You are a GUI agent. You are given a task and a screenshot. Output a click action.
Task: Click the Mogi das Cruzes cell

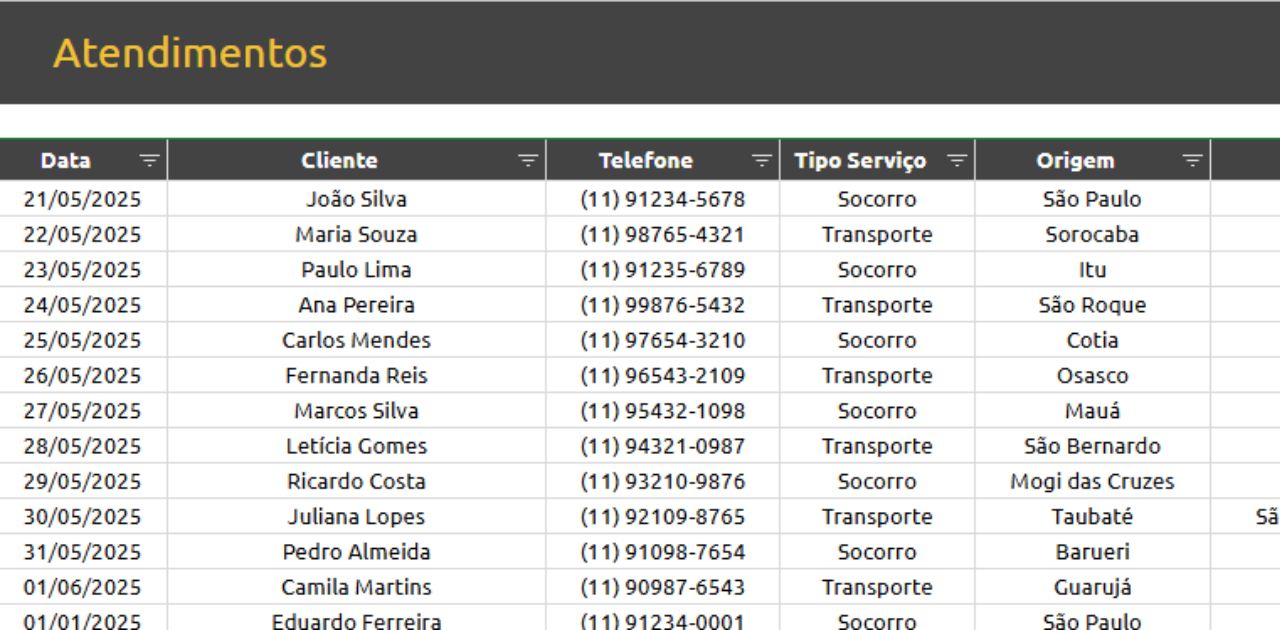pos(1092,481)
